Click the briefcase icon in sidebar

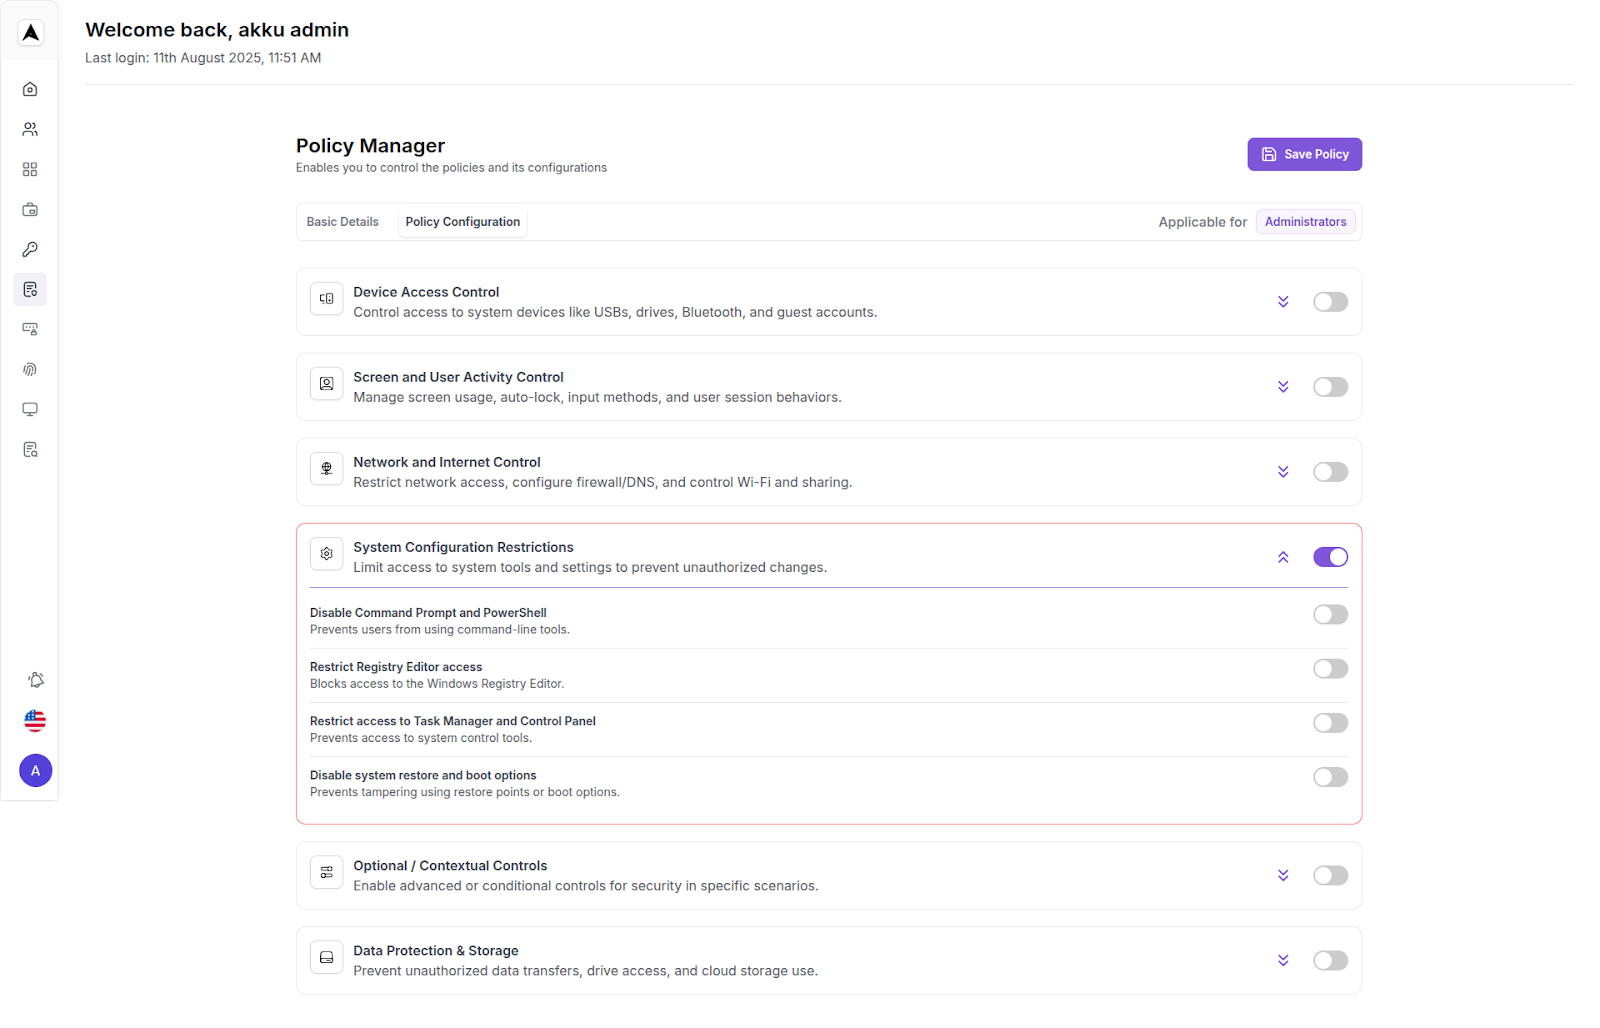tap(29, 209)
